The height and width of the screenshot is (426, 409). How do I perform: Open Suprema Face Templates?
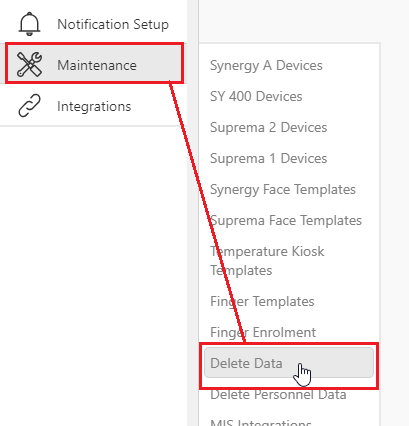(x=286, y=220)
